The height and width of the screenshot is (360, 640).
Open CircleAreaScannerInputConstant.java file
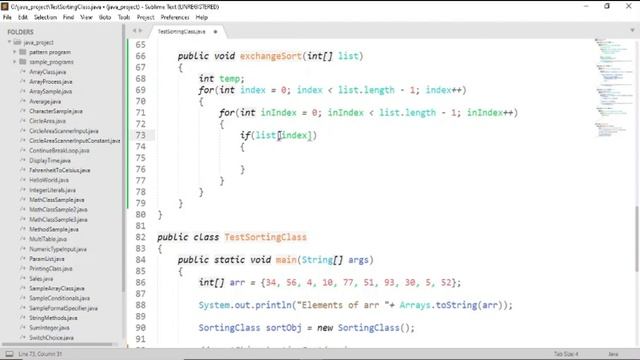[74, 141]
